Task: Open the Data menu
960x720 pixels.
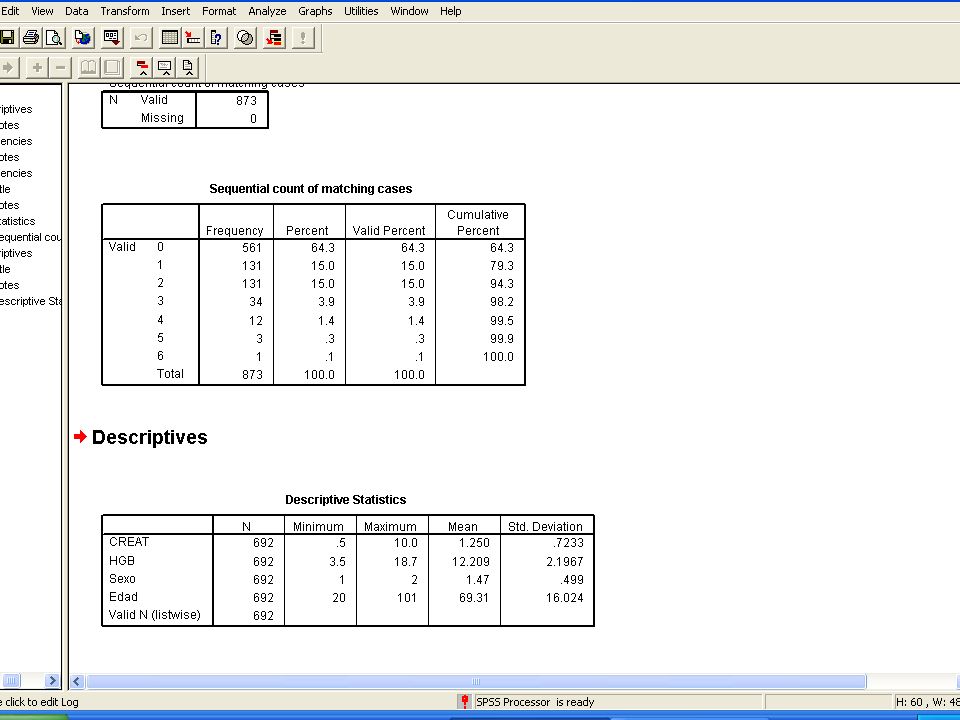Action: point(77,11)
